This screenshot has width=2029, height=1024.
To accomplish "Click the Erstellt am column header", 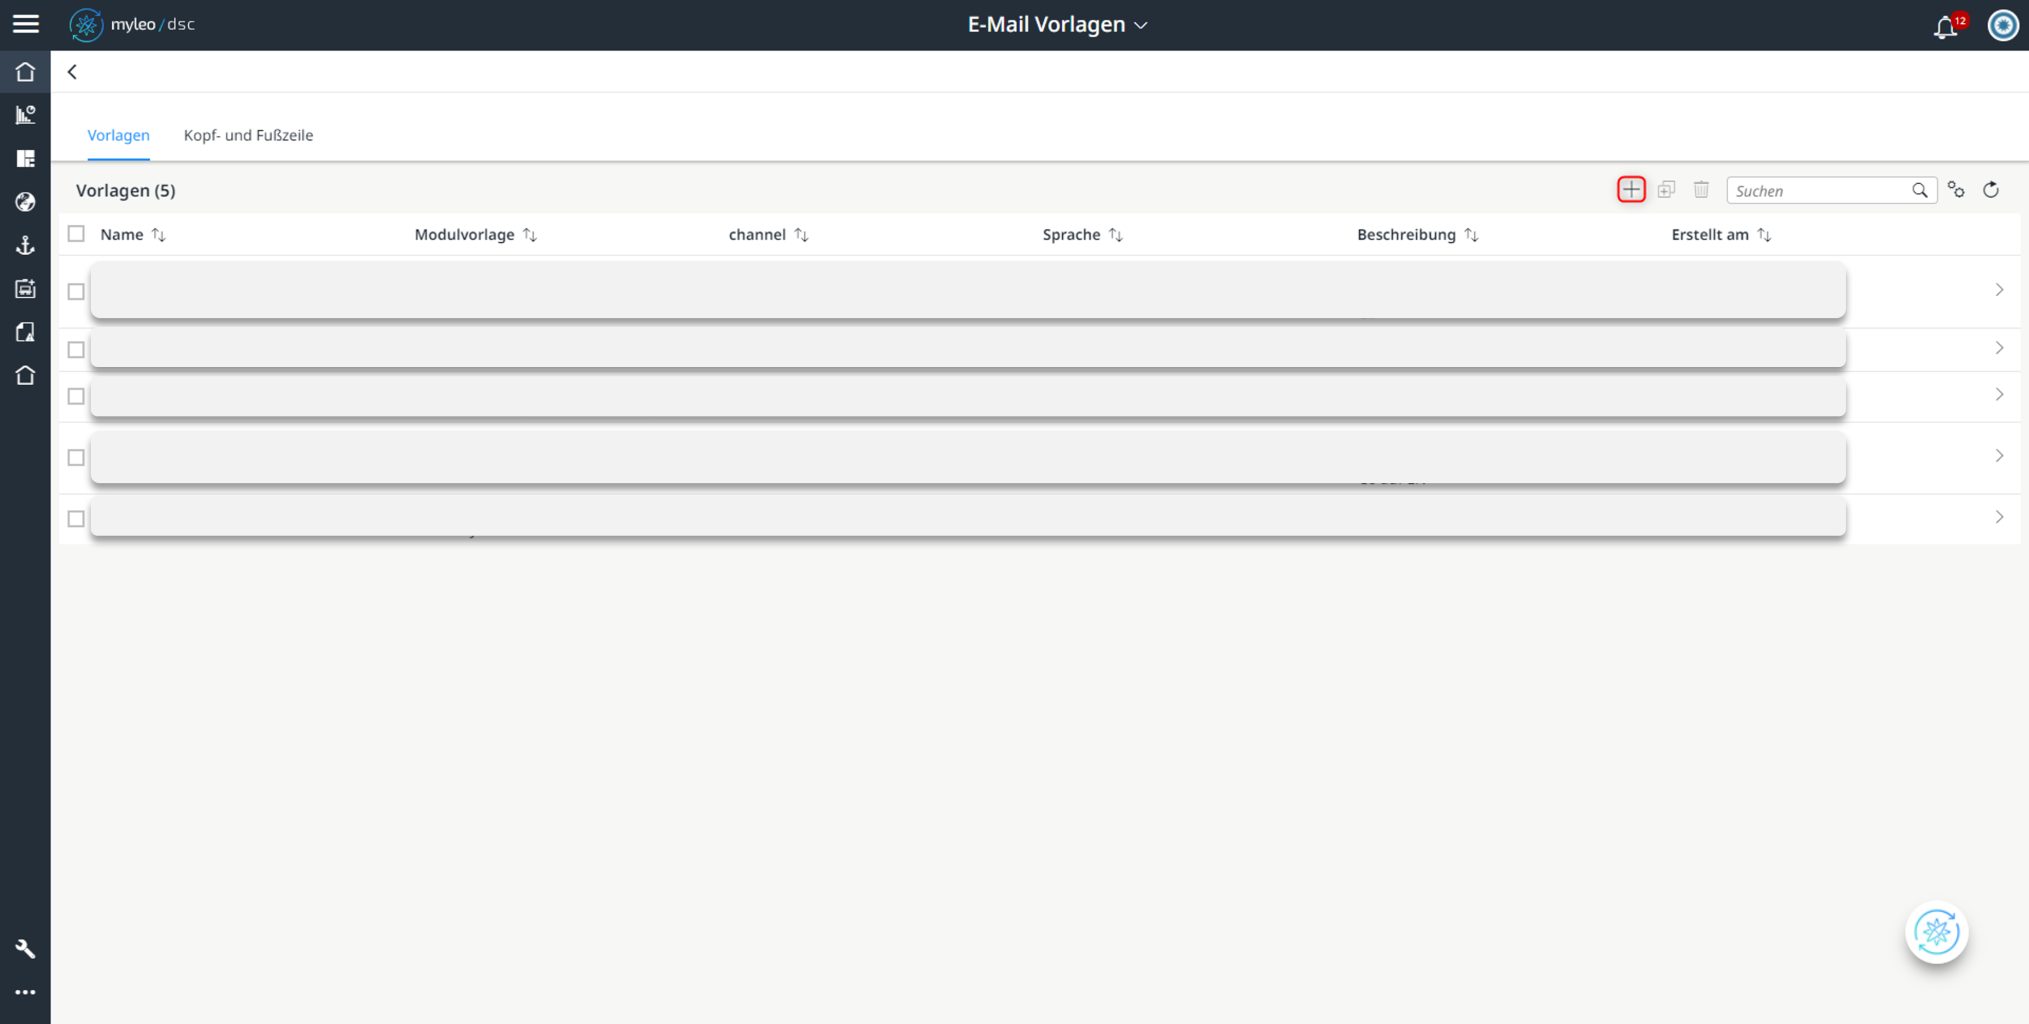I will 1710,234.
